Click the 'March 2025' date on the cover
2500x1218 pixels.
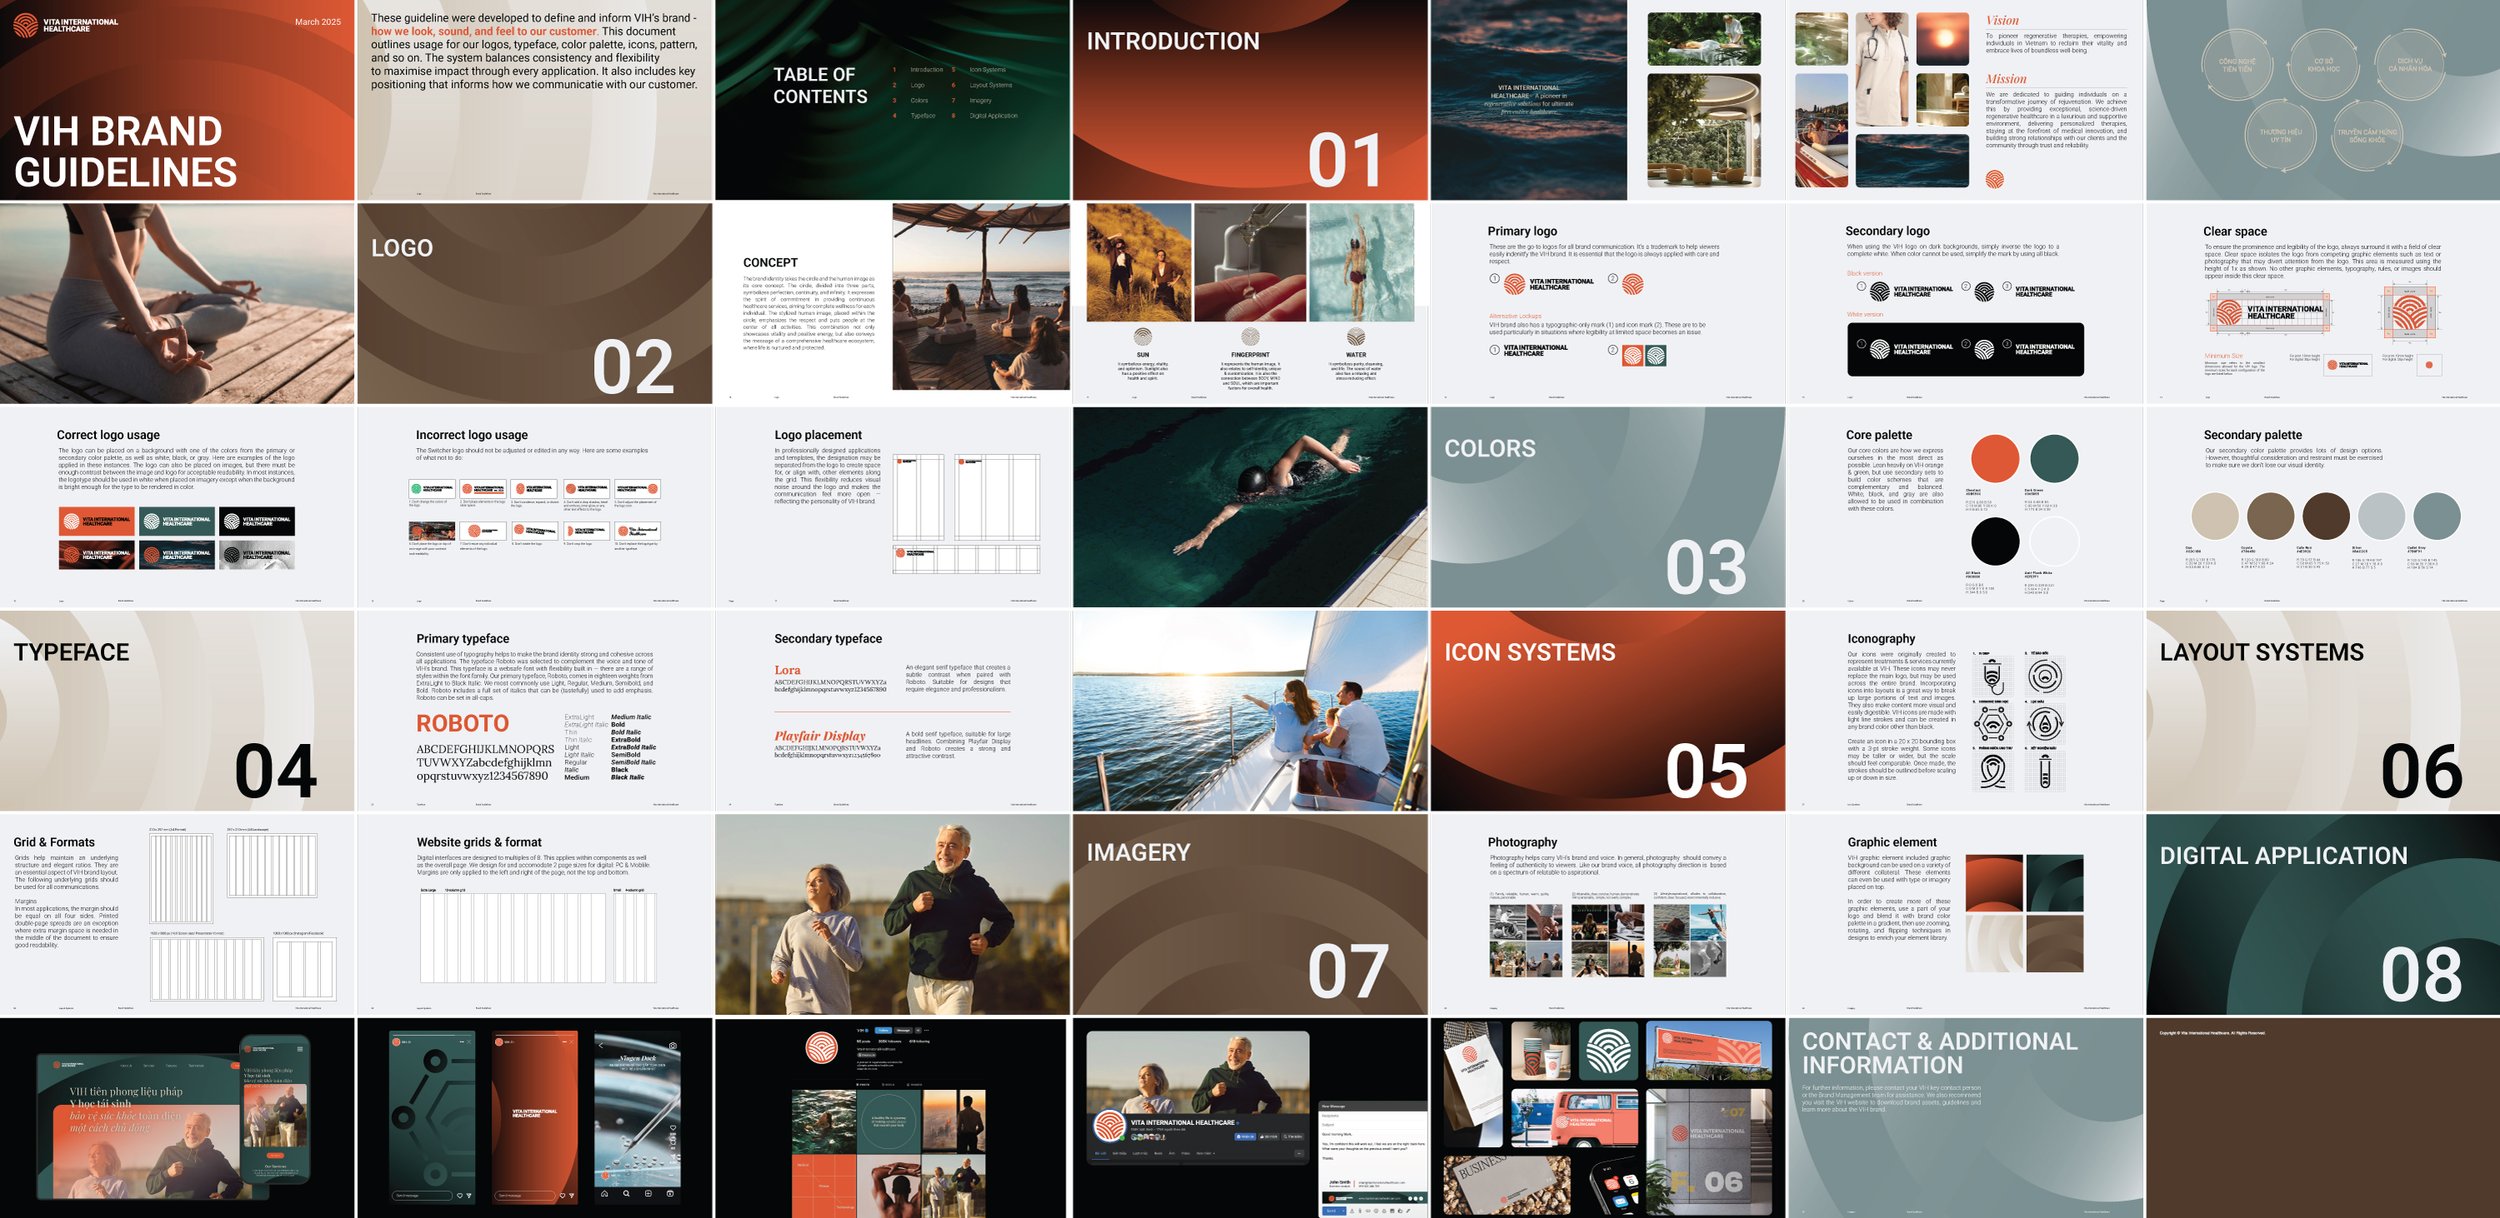pyautogui.click(x=318, y=22)
